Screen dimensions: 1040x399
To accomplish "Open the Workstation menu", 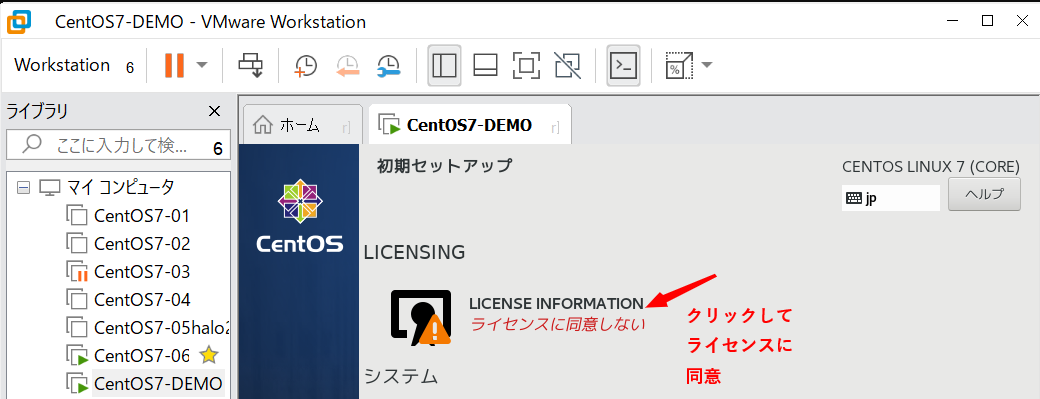I will tap(62, 66).
